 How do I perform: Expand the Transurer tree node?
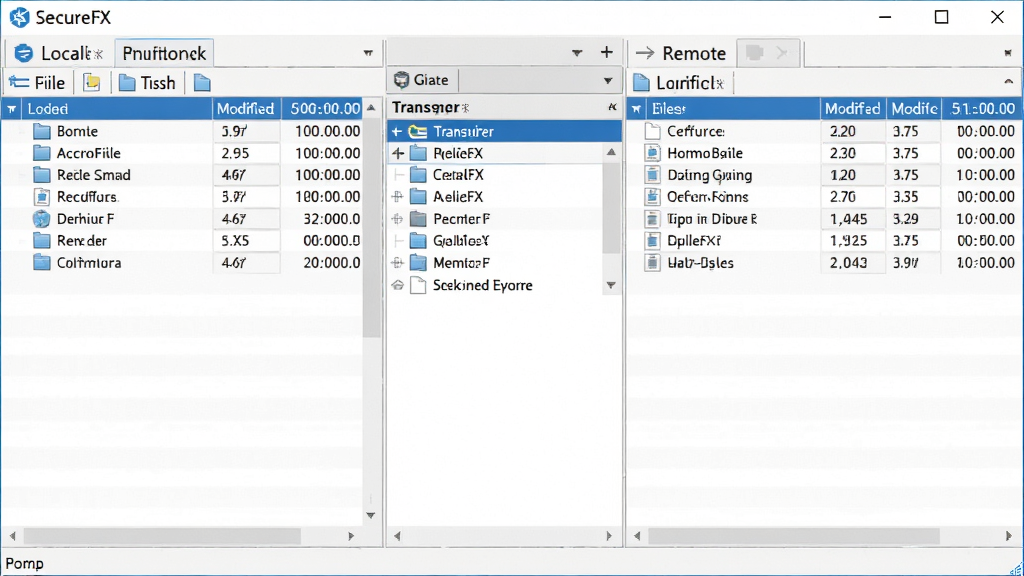[x=396, y=131]
